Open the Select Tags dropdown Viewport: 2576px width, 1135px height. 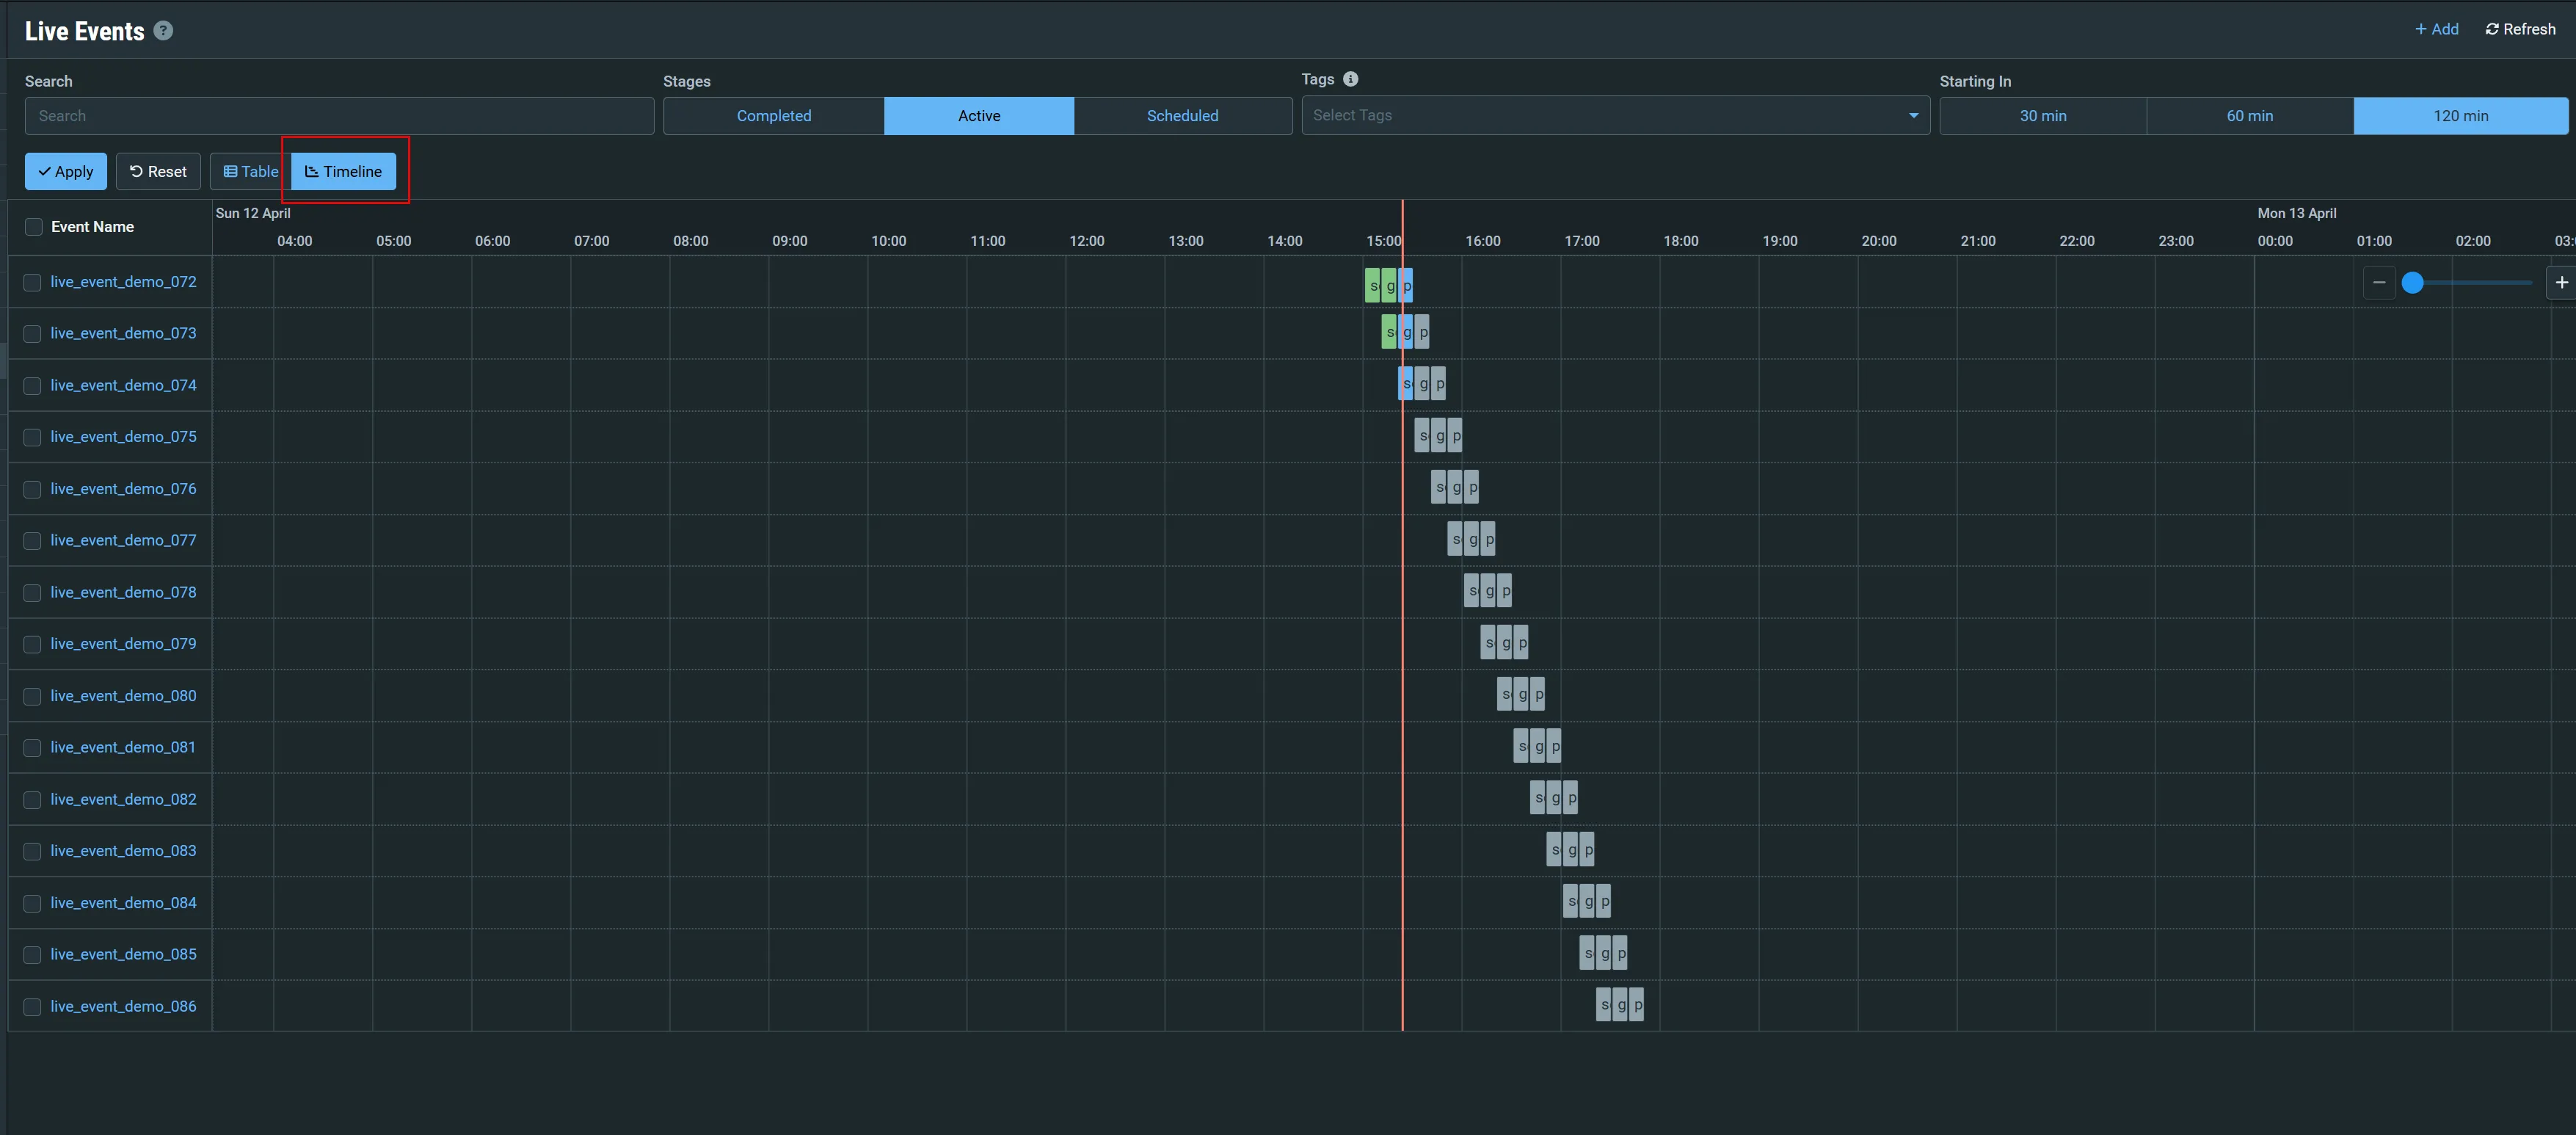pos(1615,115)
